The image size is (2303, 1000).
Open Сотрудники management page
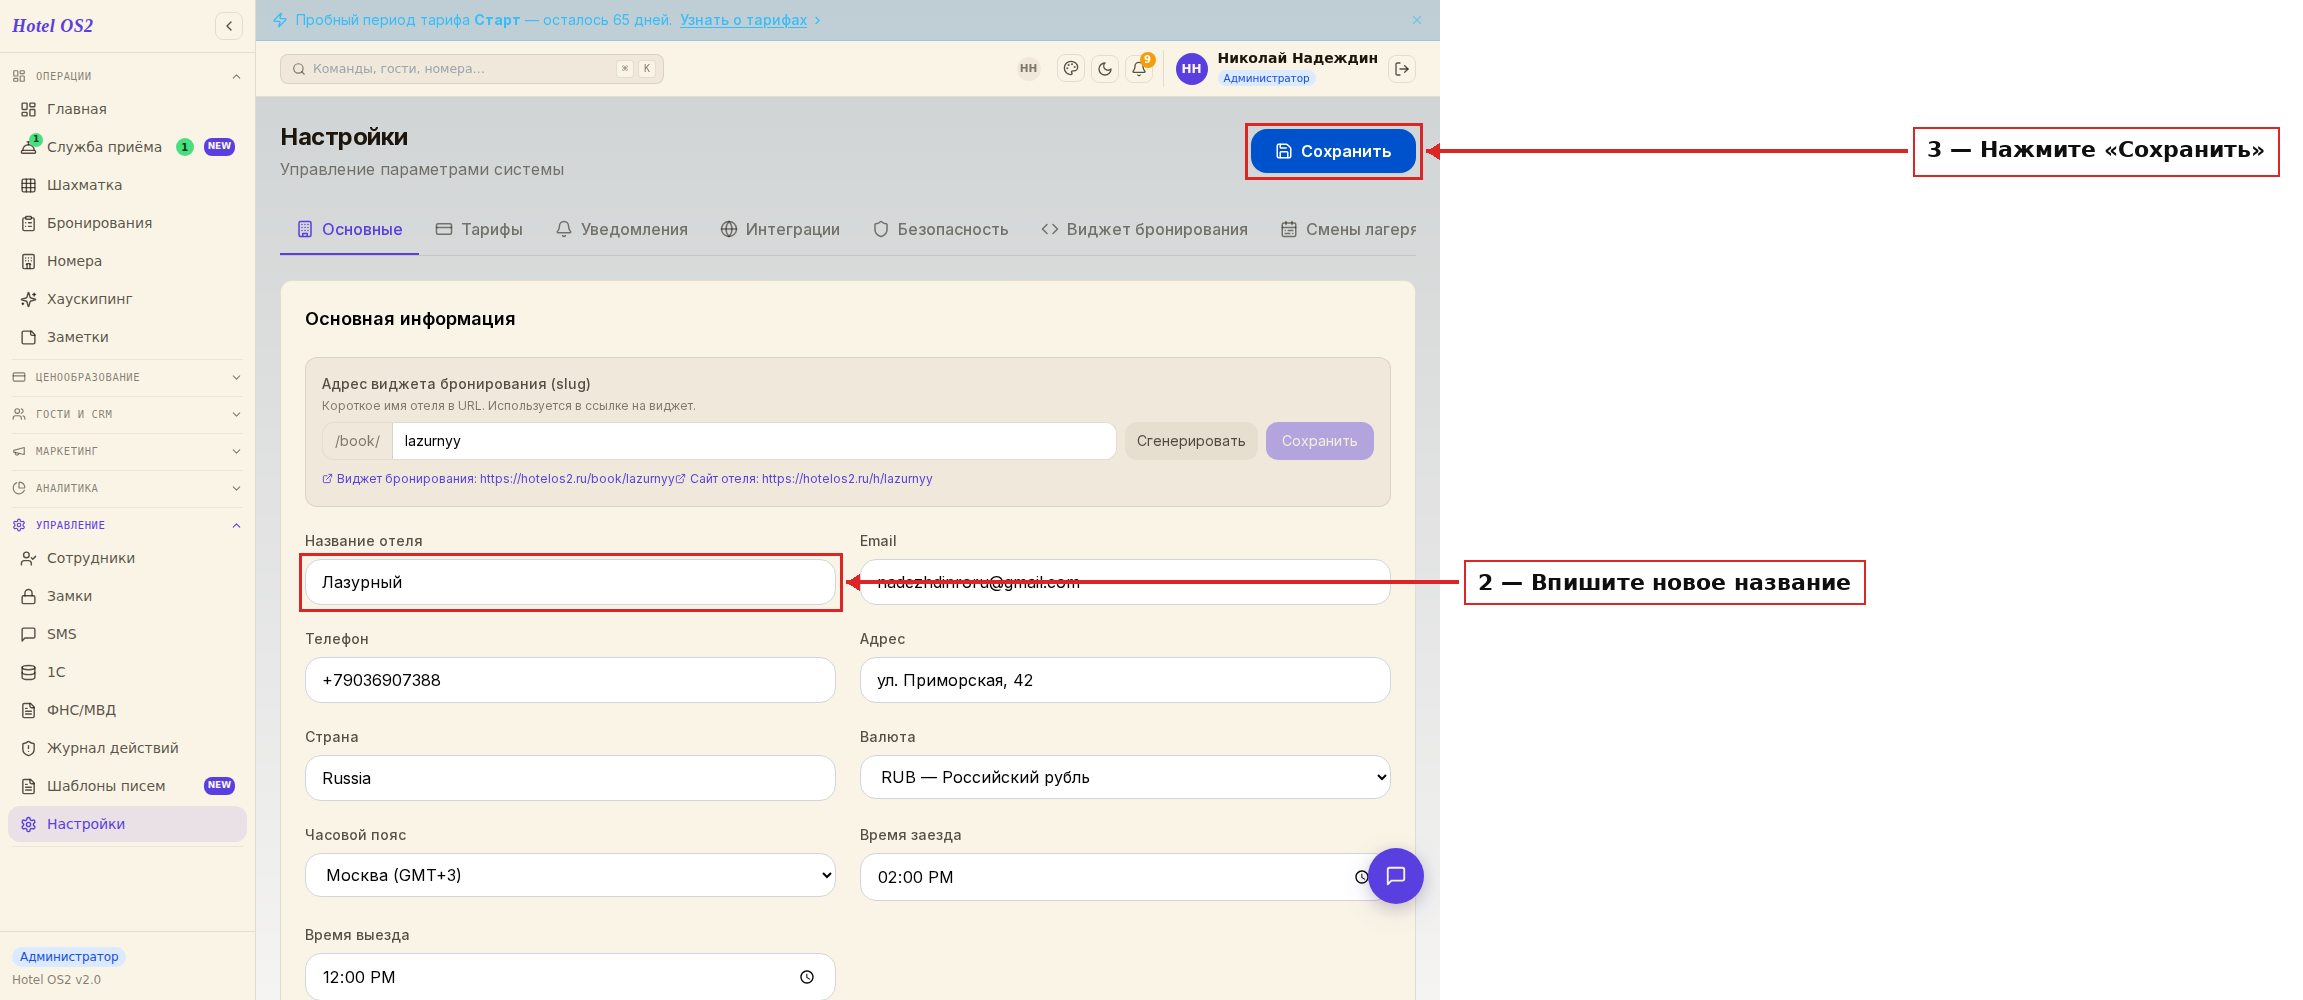click(127, 558)
